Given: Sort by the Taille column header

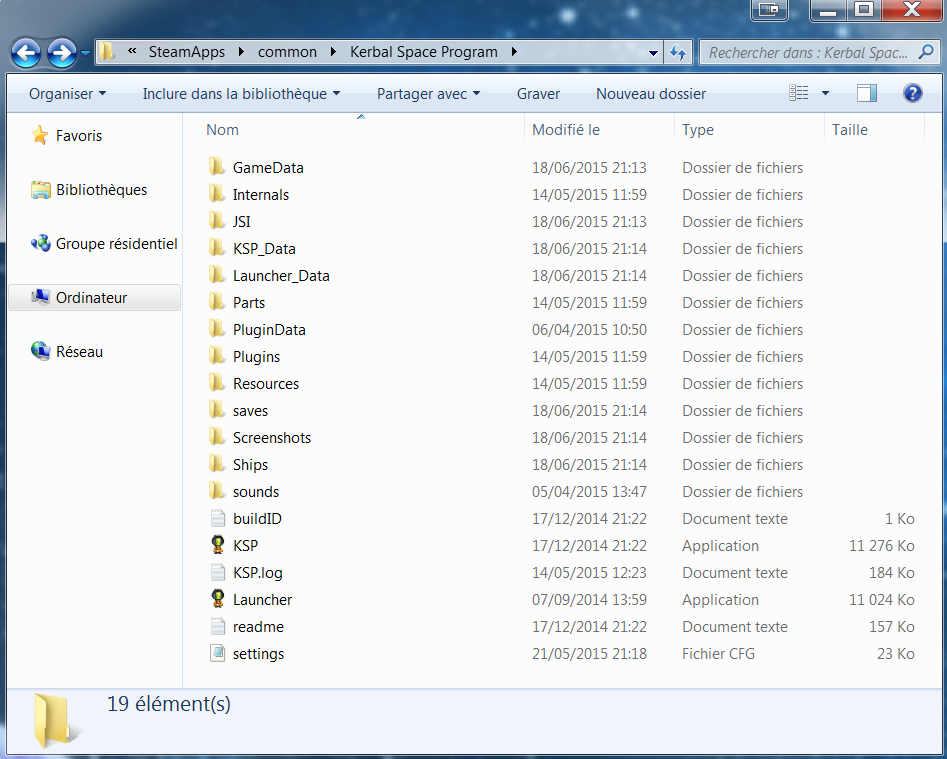Looking at the screenshot, I should tap(850, 130).
